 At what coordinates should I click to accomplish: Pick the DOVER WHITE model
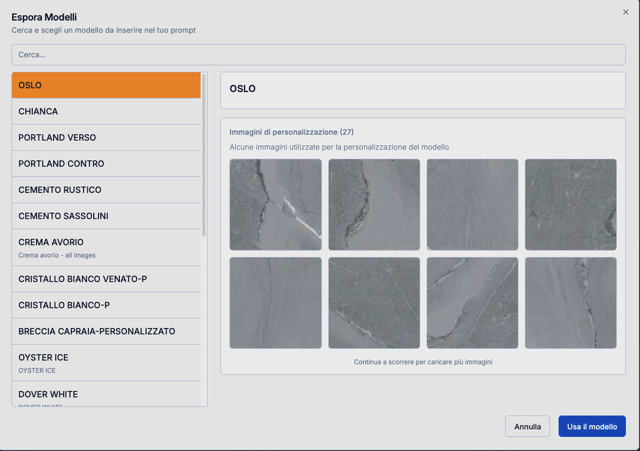pos(106,395)
